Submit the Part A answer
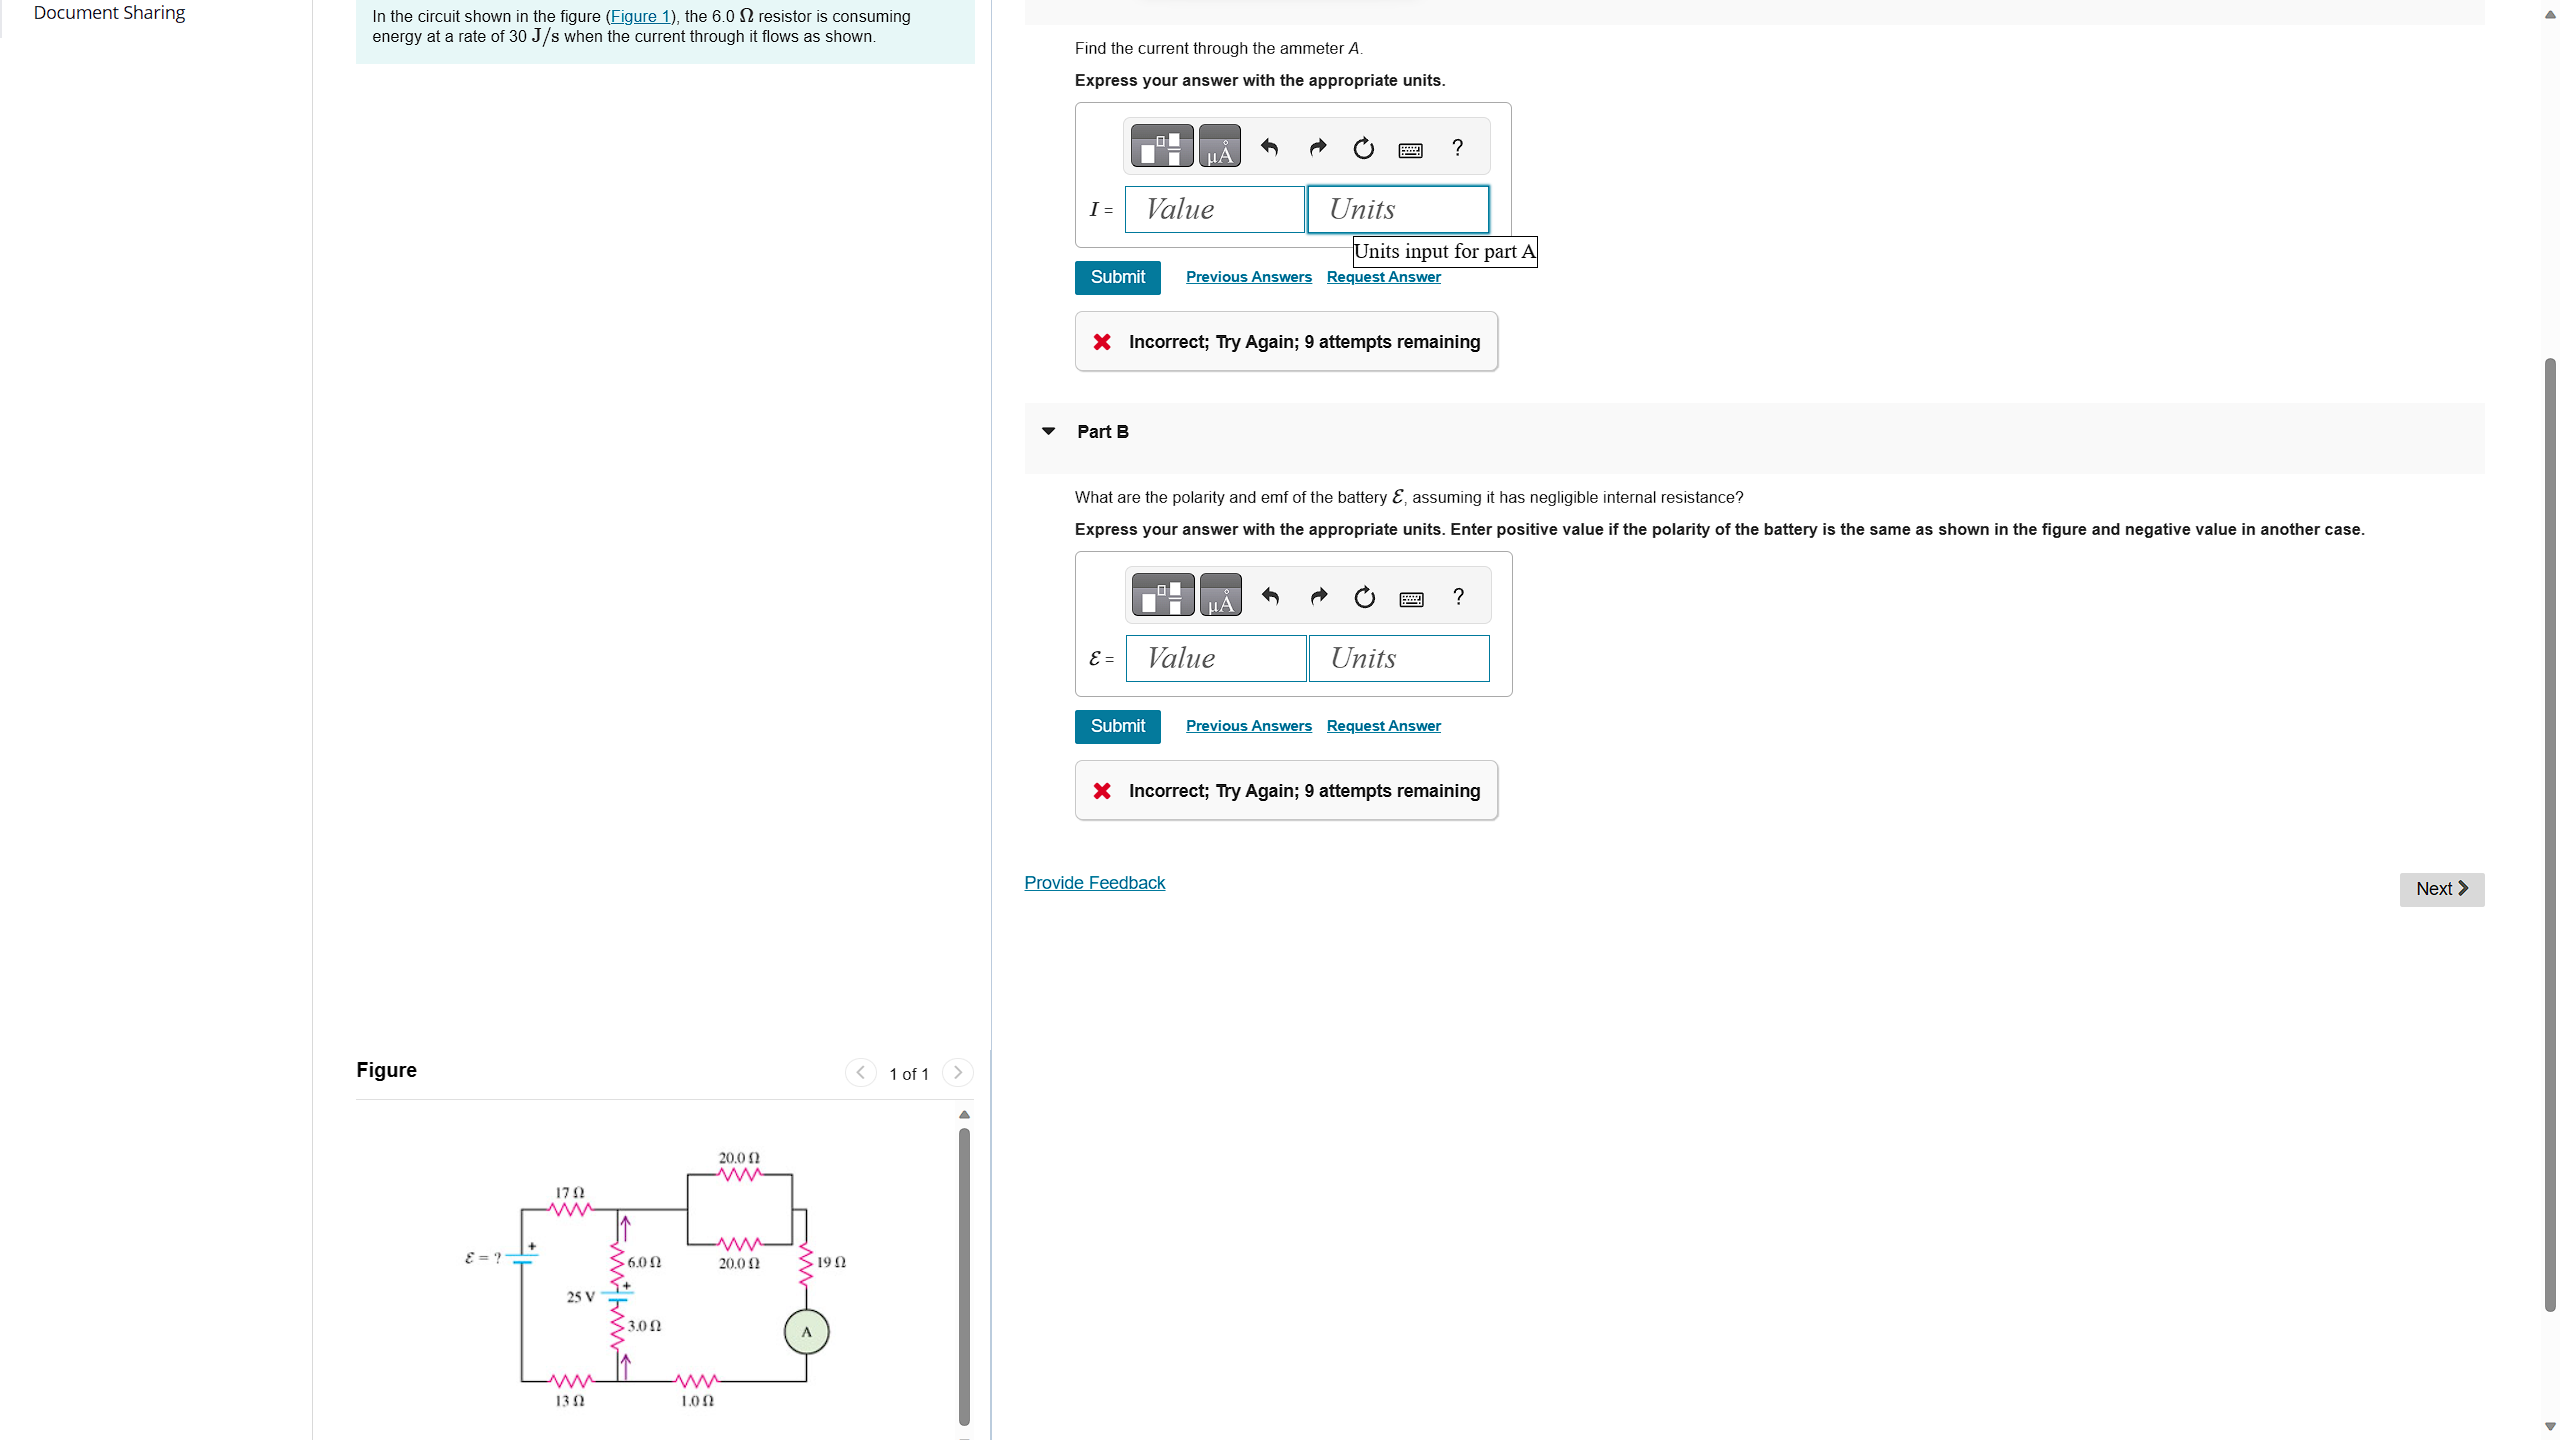The height and width of the screenshot is (1440, 2560). point(1117,277)
